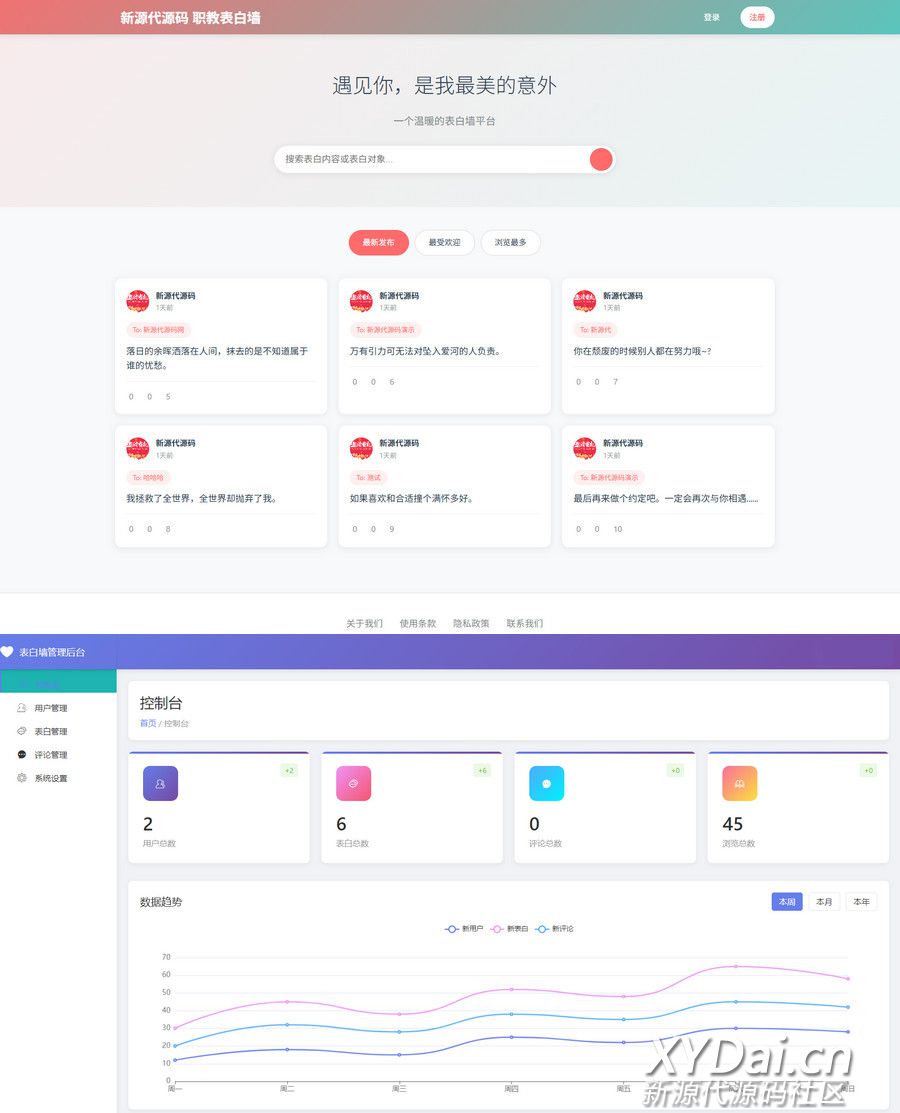Open 系统设置 in the admin sidebar
The image size is (900, 1113).
(x=50, y=778)
